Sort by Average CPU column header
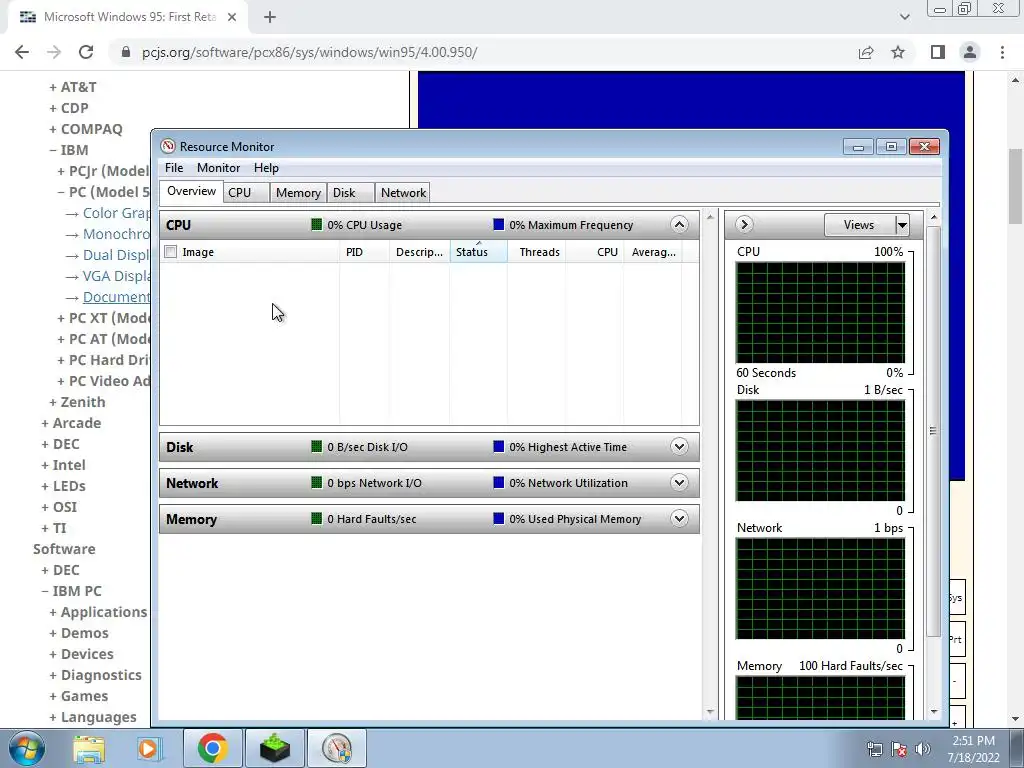The width and height of the screenshot is (1024, 768). coord(653,252)
